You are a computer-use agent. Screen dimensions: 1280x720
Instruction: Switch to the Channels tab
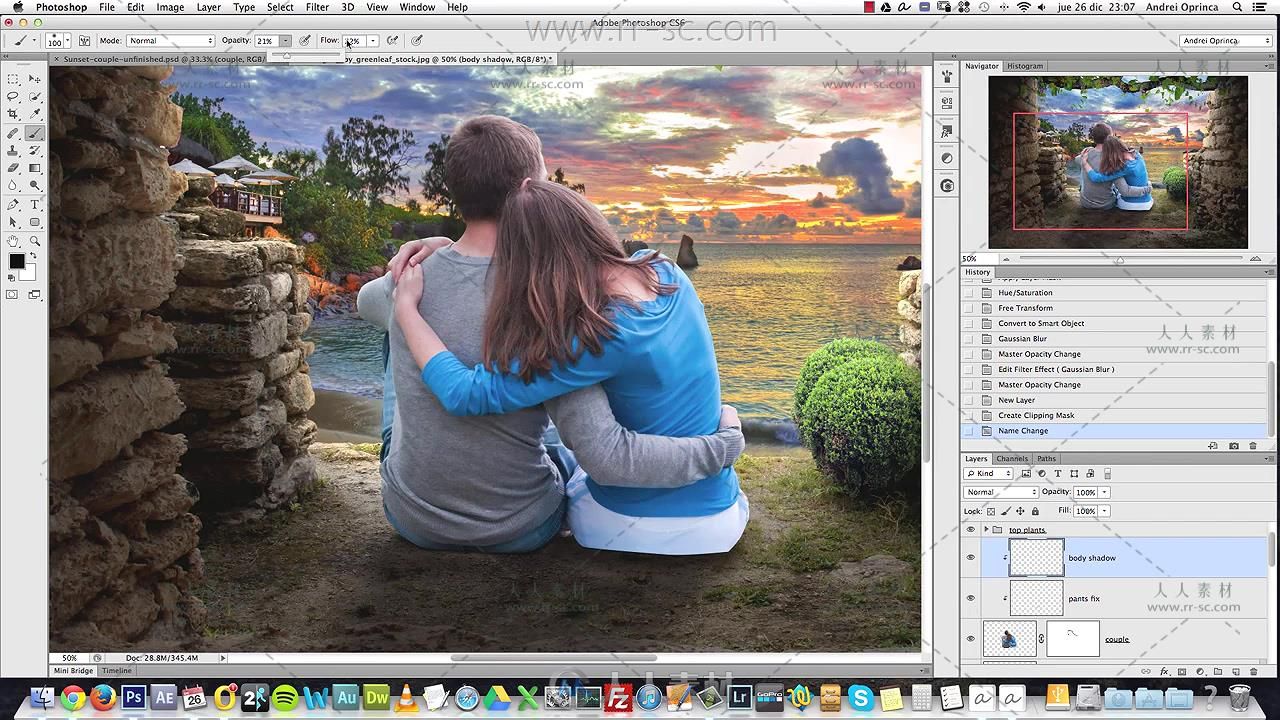coord(1012,459)
